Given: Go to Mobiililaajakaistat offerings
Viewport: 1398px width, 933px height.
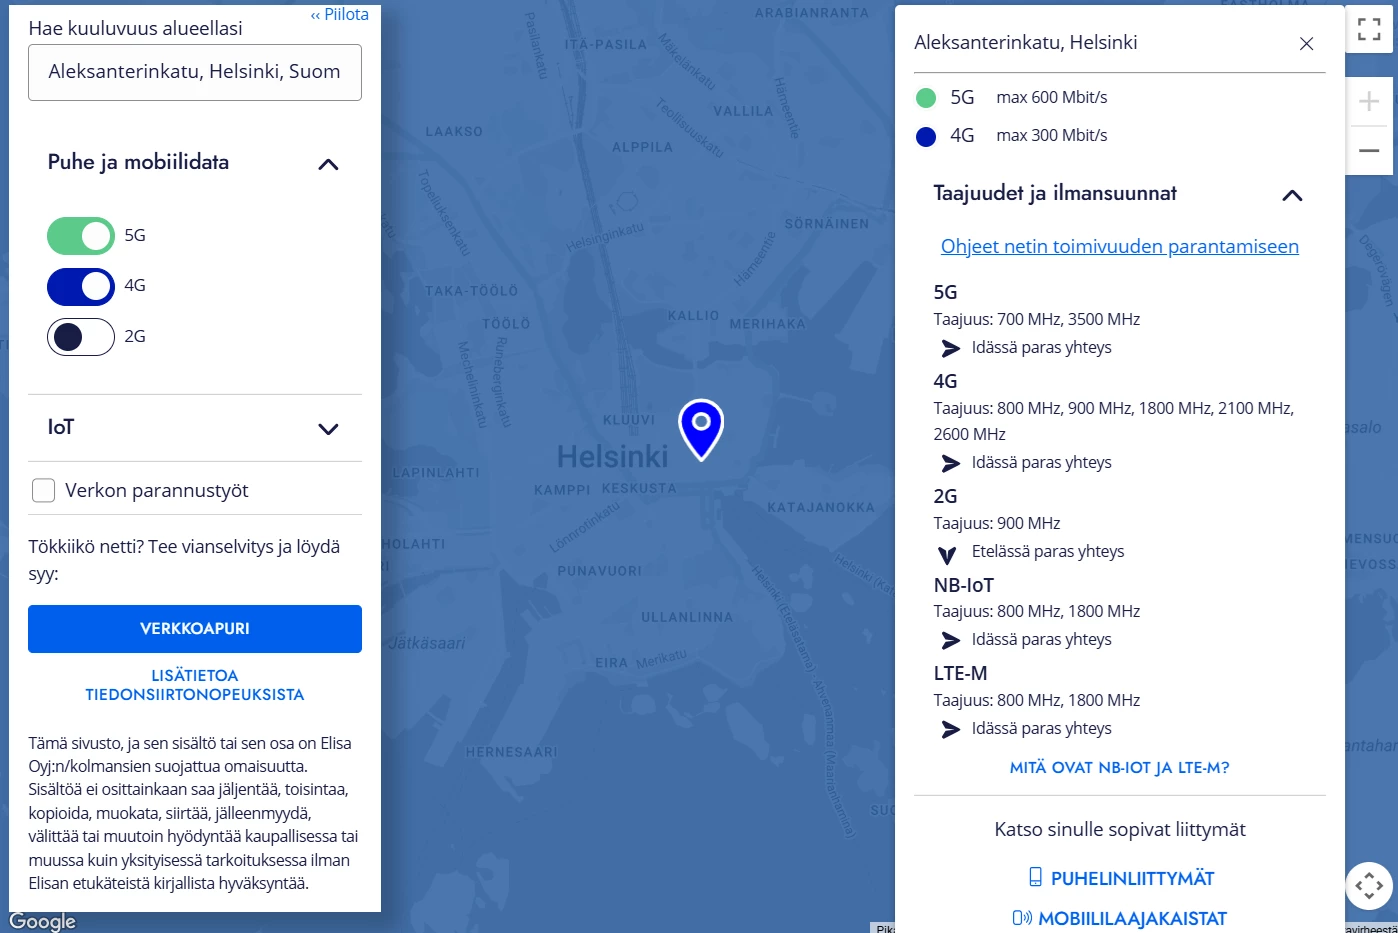Looking at the screenshot, I should tap(1132, 918).
